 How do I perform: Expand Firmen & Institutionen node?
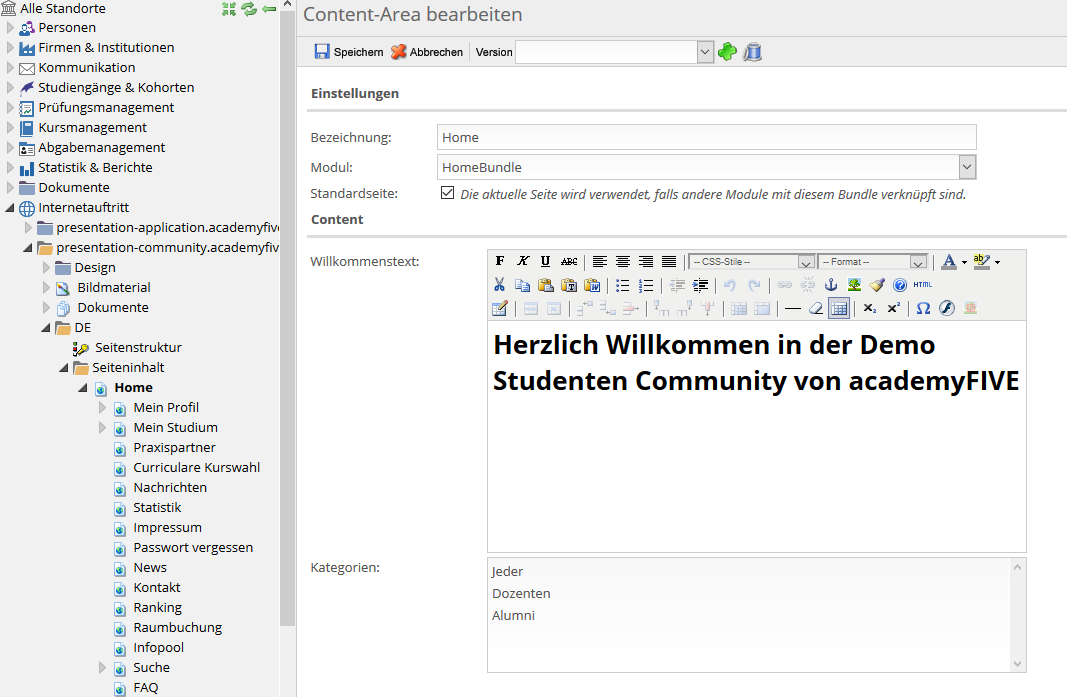click(10, 48)
